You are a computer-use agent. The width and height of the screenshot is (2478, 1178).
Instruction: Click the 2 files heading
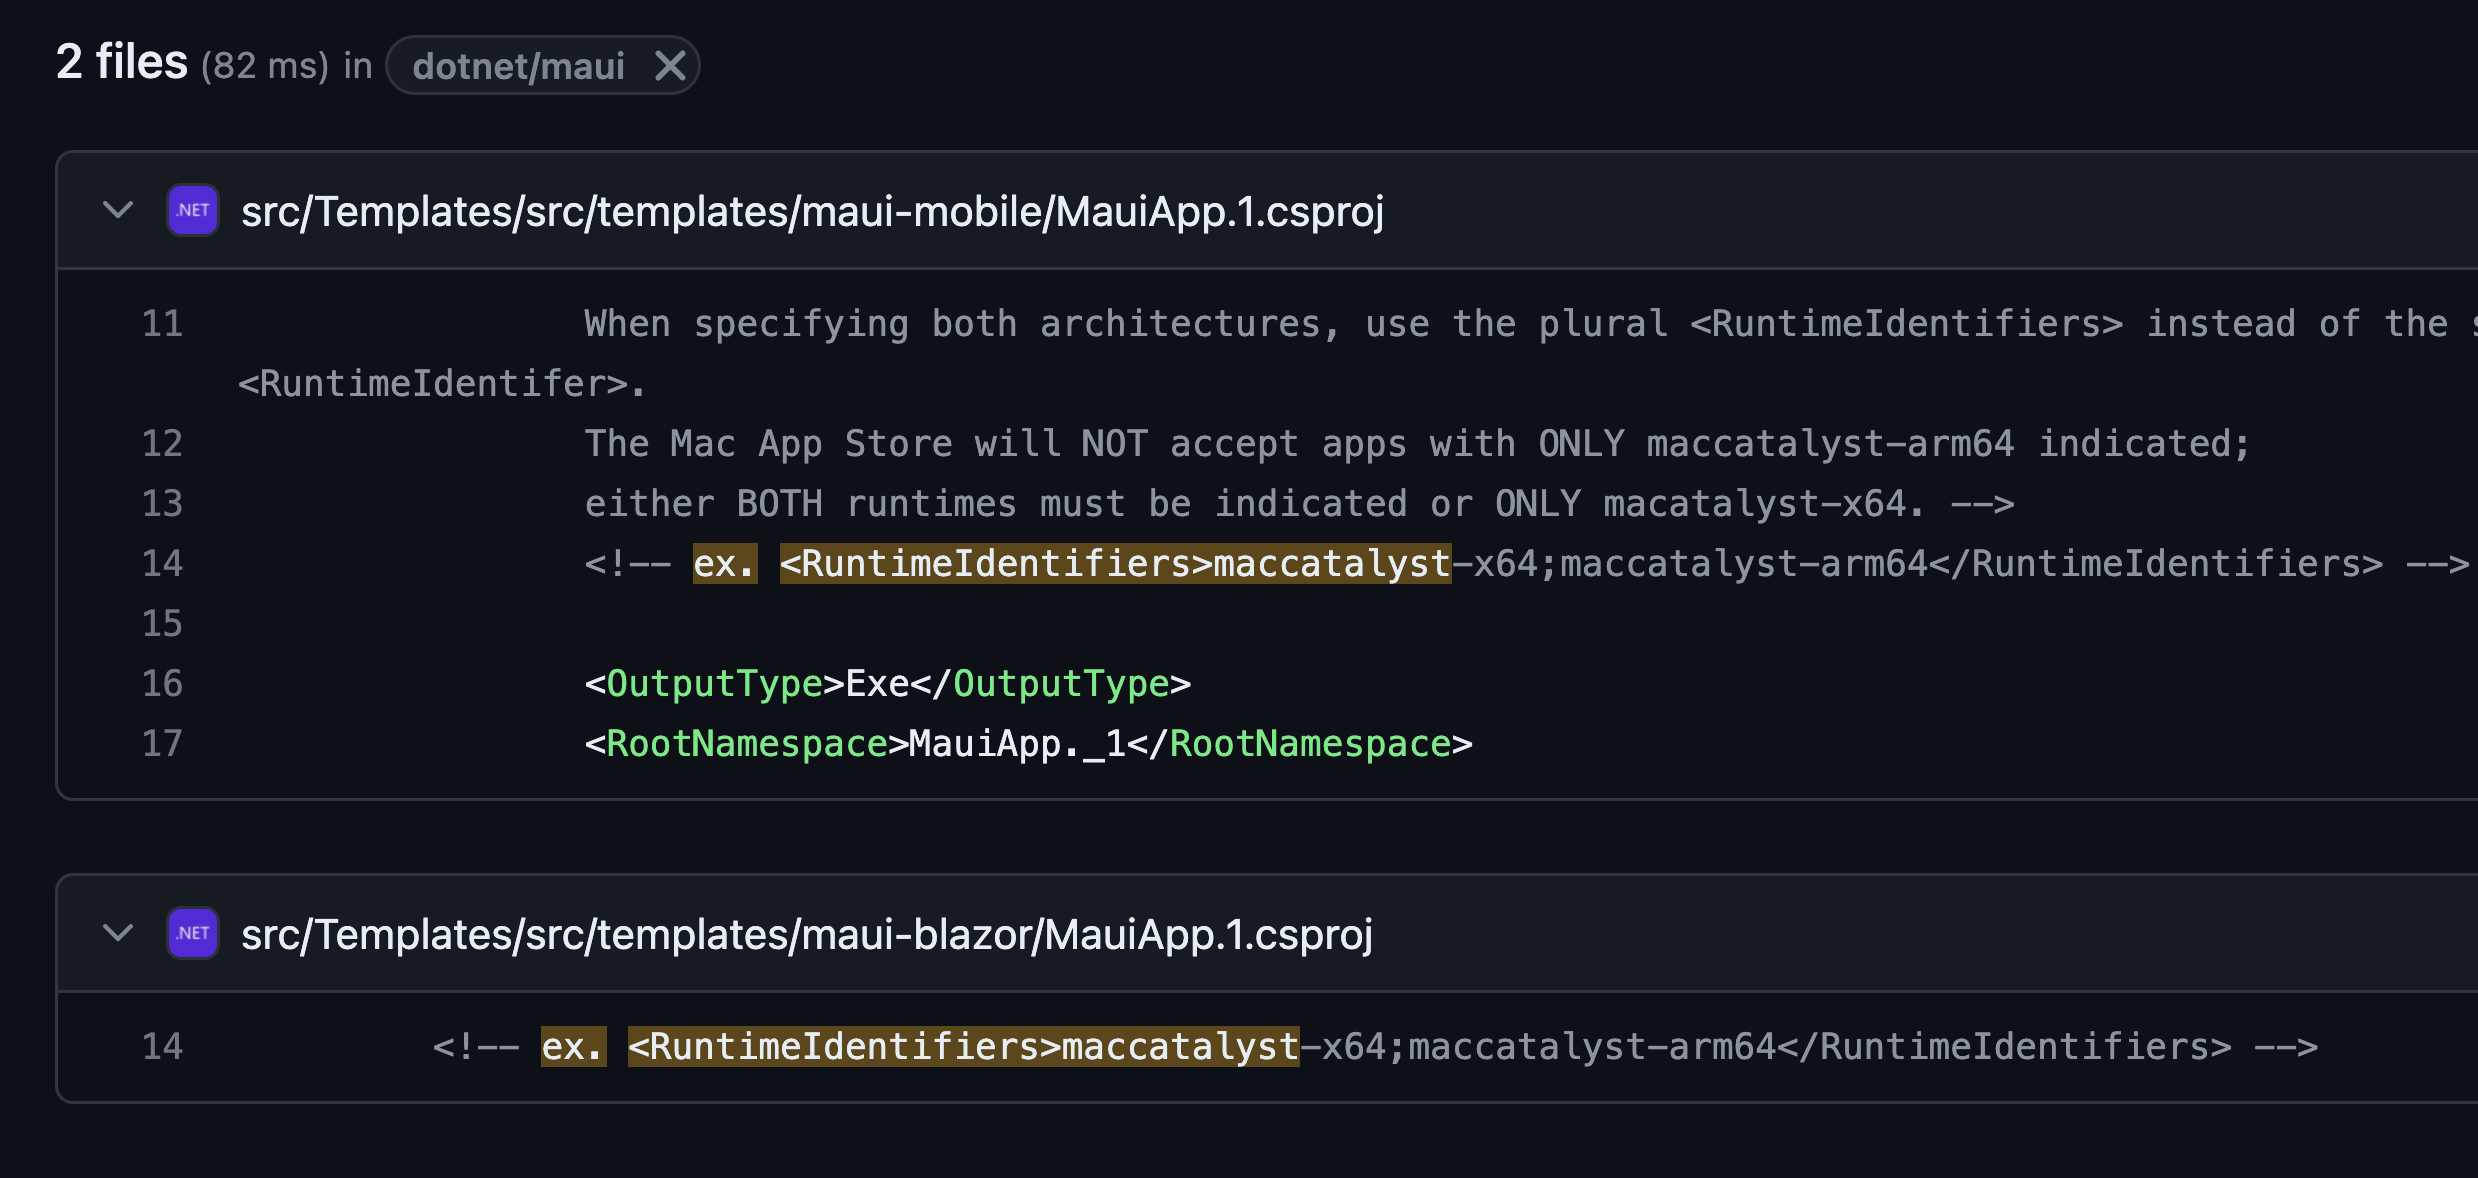click(x=121, y=61)
